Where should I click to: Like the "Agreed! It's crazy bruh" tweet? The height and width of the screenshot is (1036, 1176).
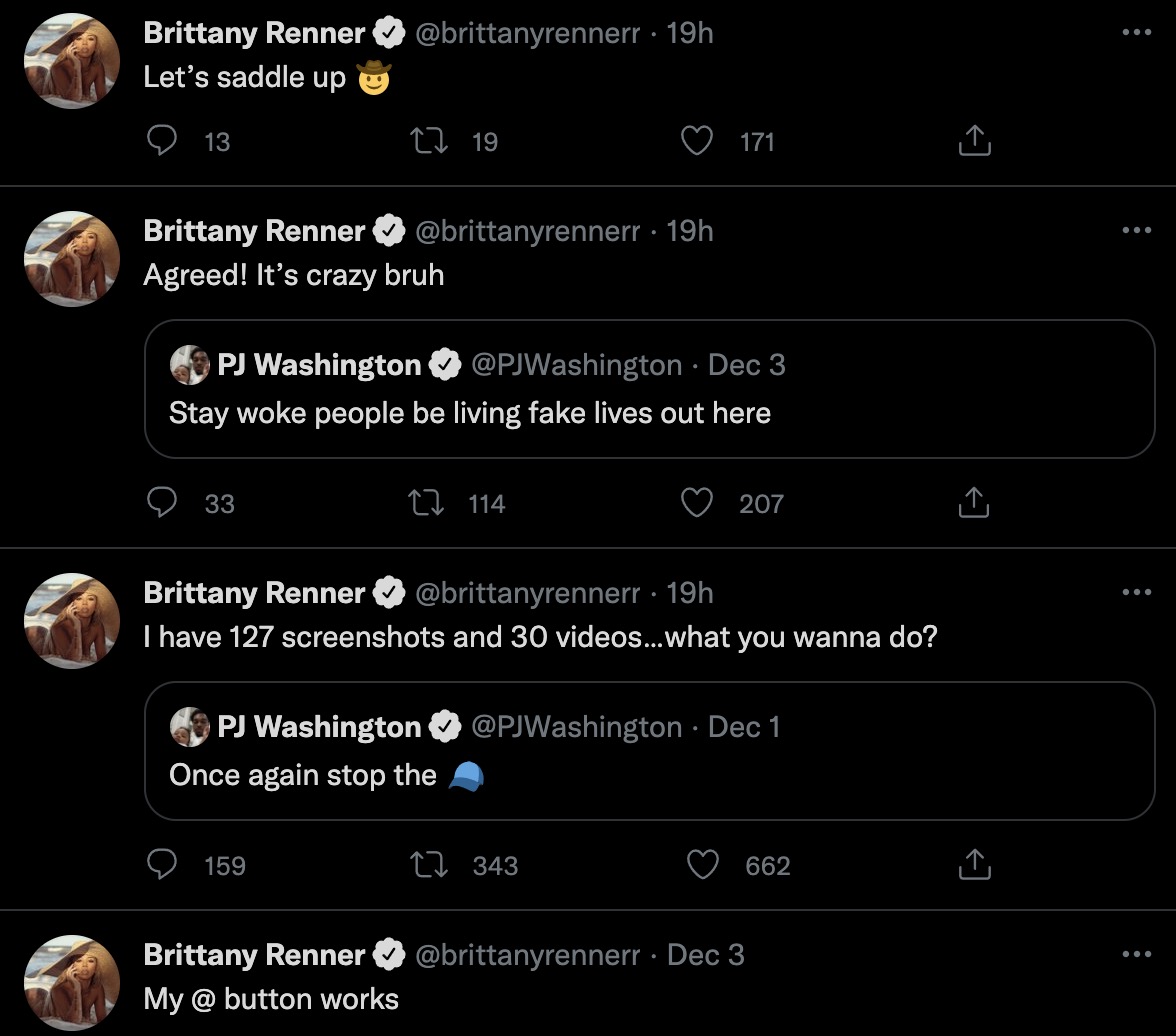[696, 503]
